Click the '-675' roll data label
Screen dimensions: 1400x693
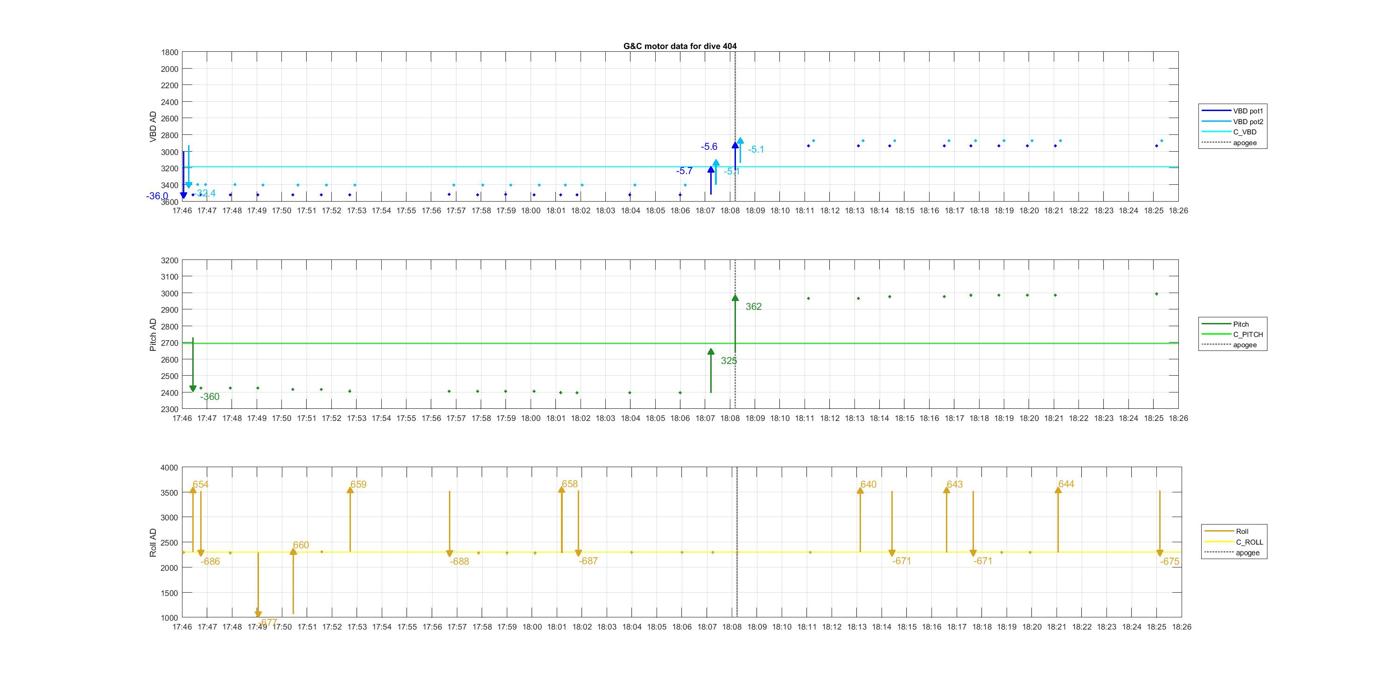1170,562
